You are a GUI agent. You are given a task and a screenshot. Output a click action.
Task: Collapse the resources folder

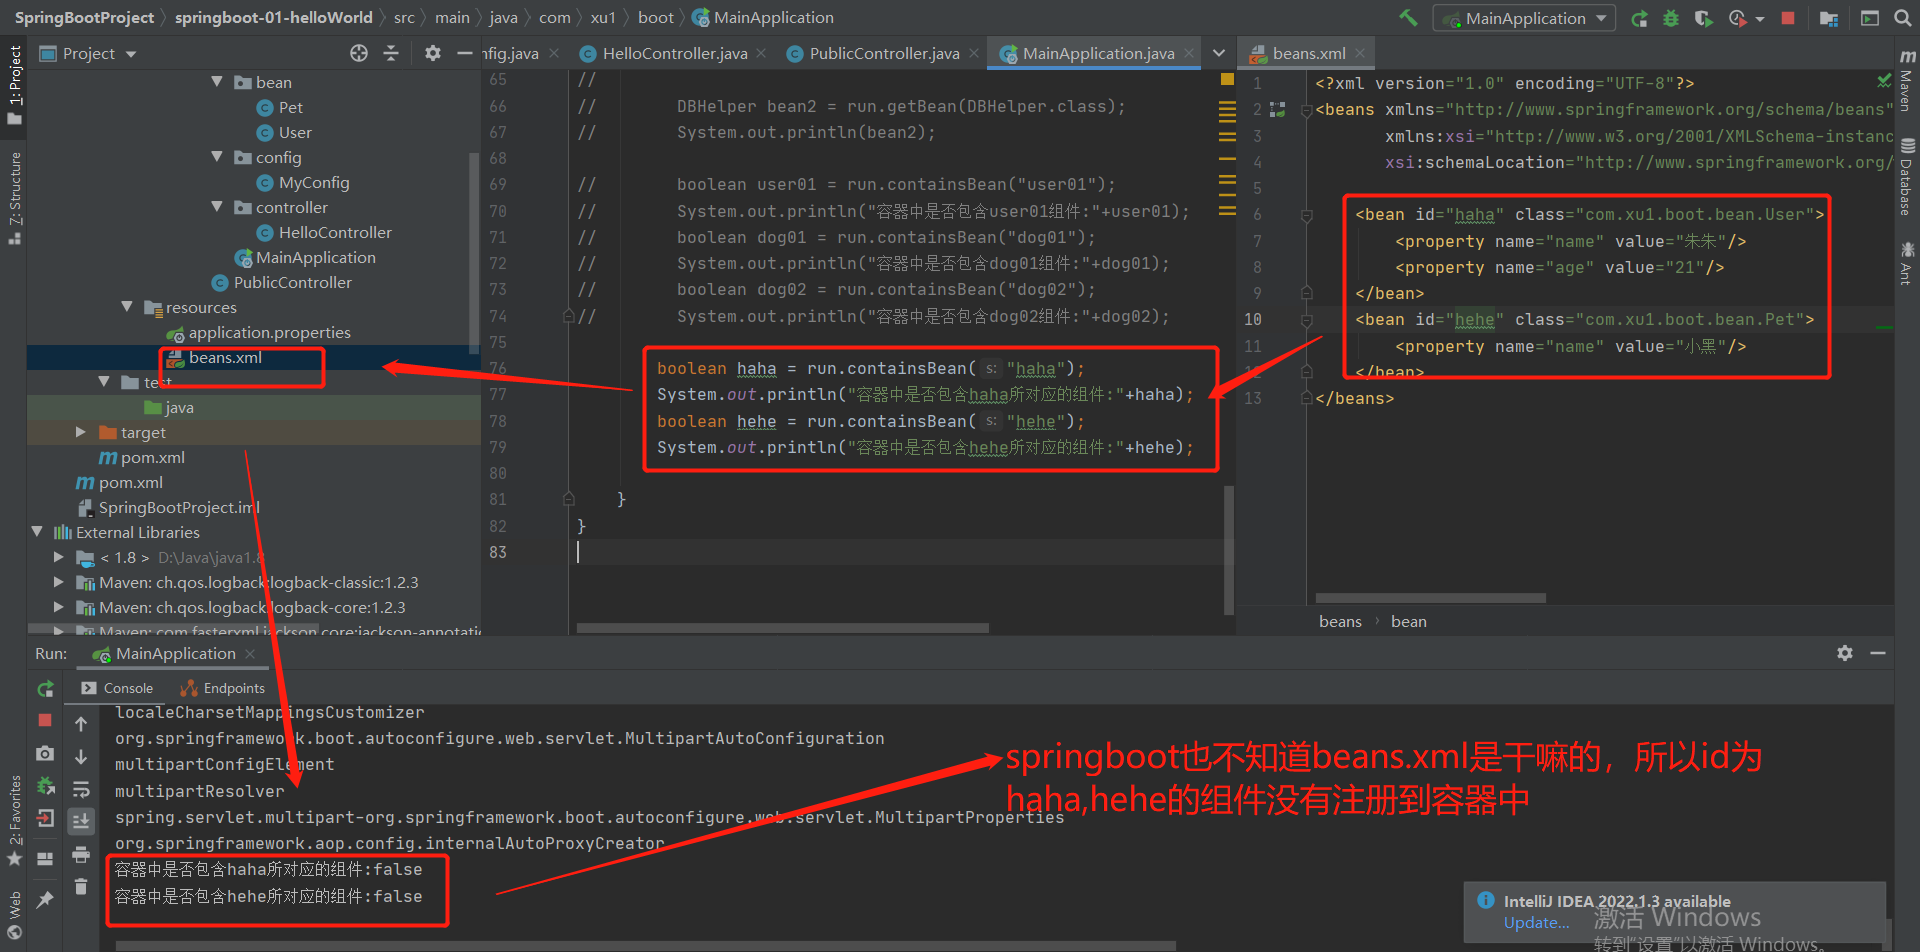[127, 307]
